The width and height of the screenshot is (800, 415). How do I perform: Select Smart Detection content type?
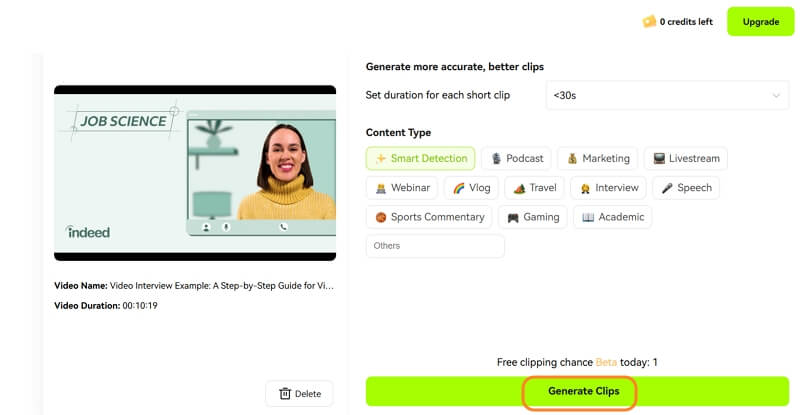click(420, 158)
